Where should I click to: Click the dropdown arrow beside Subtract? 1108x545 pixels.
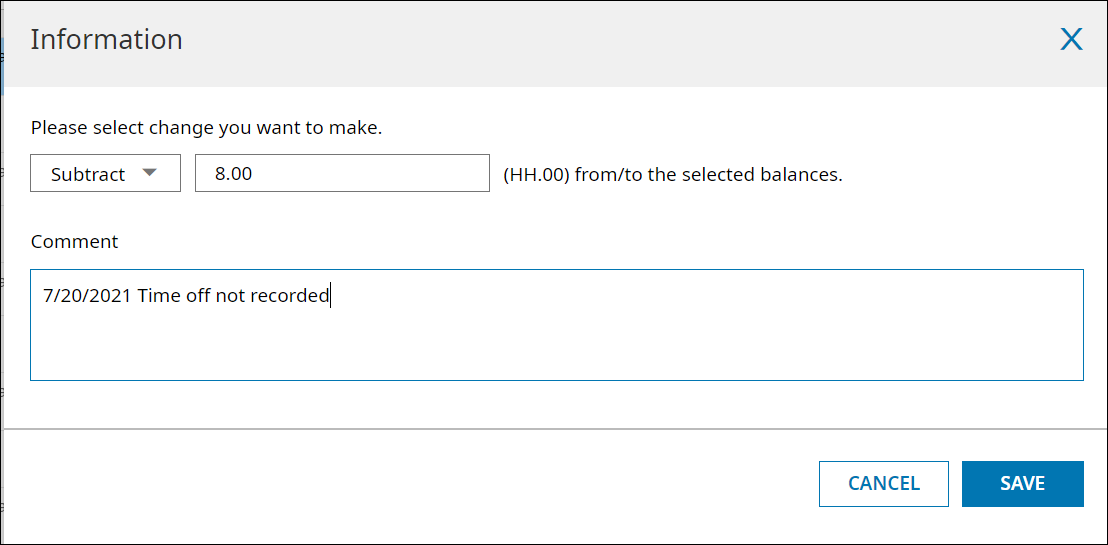point(150,172)
